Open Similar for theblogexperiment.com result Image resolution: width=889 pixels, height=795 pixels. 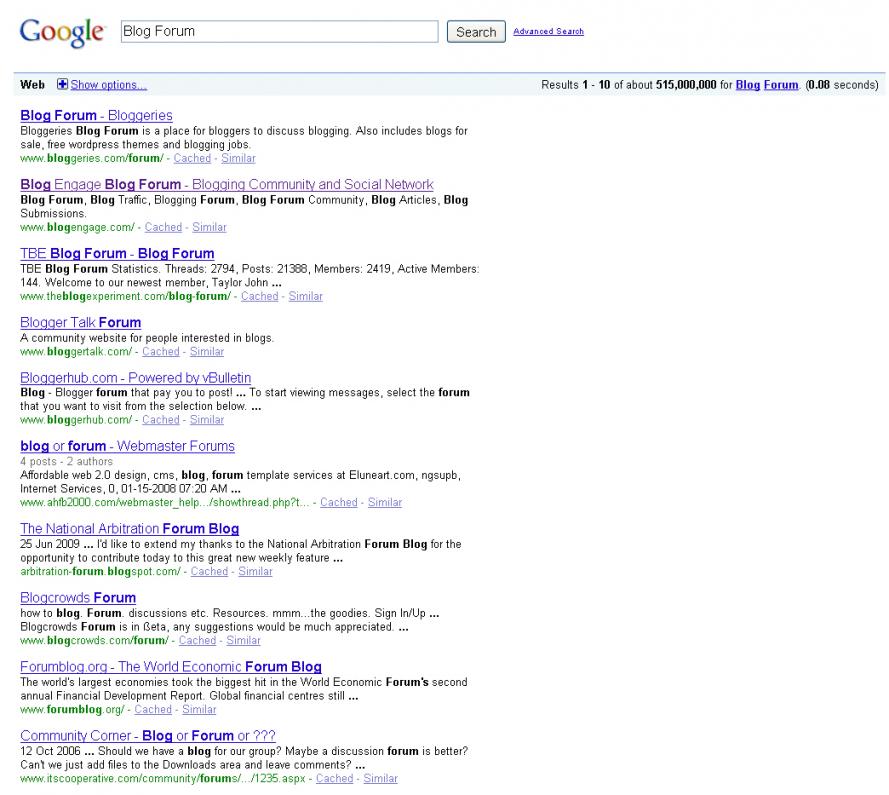click(306, 296)
